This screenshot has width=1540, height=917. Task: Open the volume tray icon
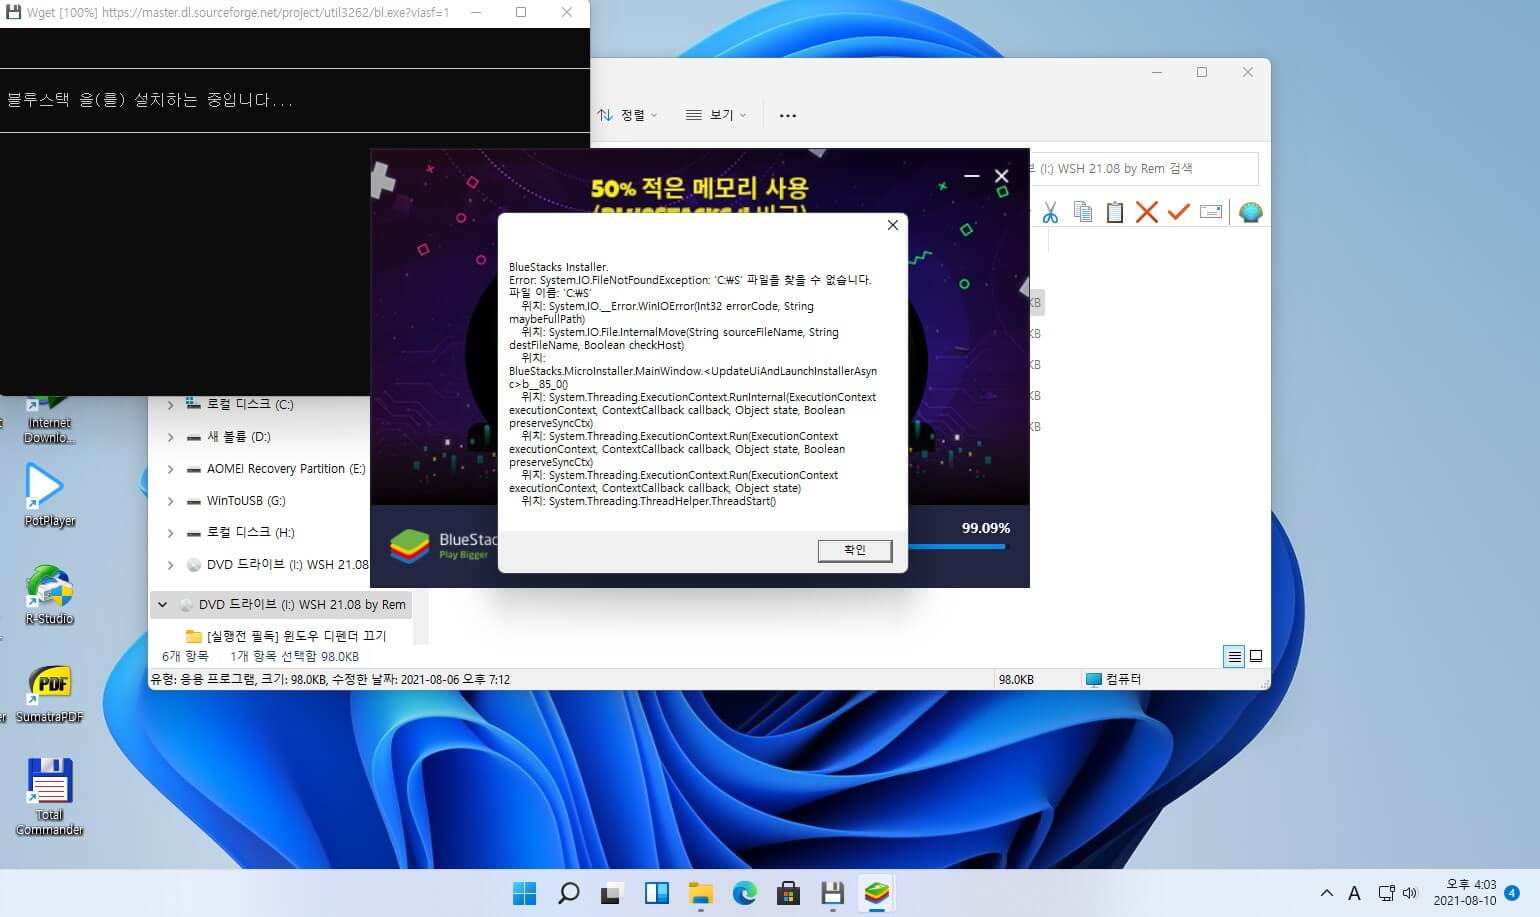coord(1410,893)
